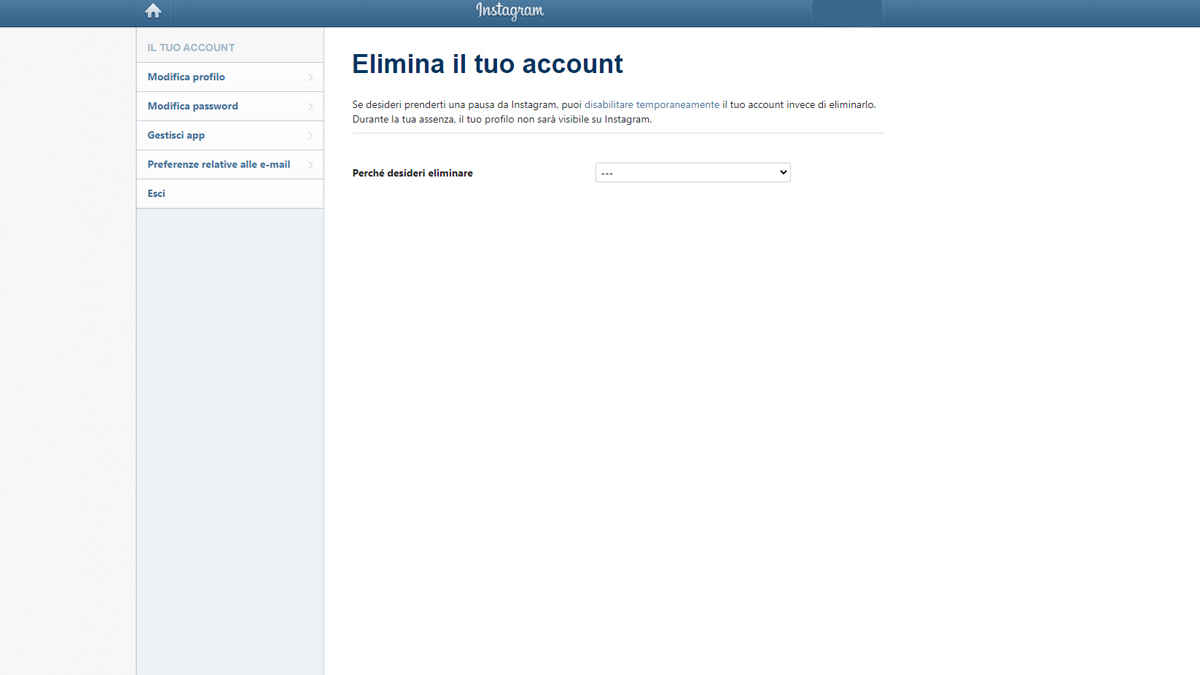Open the deletion reason dropdown
The width and height of the screenshot is (1200, 675).
coord(693,173)
